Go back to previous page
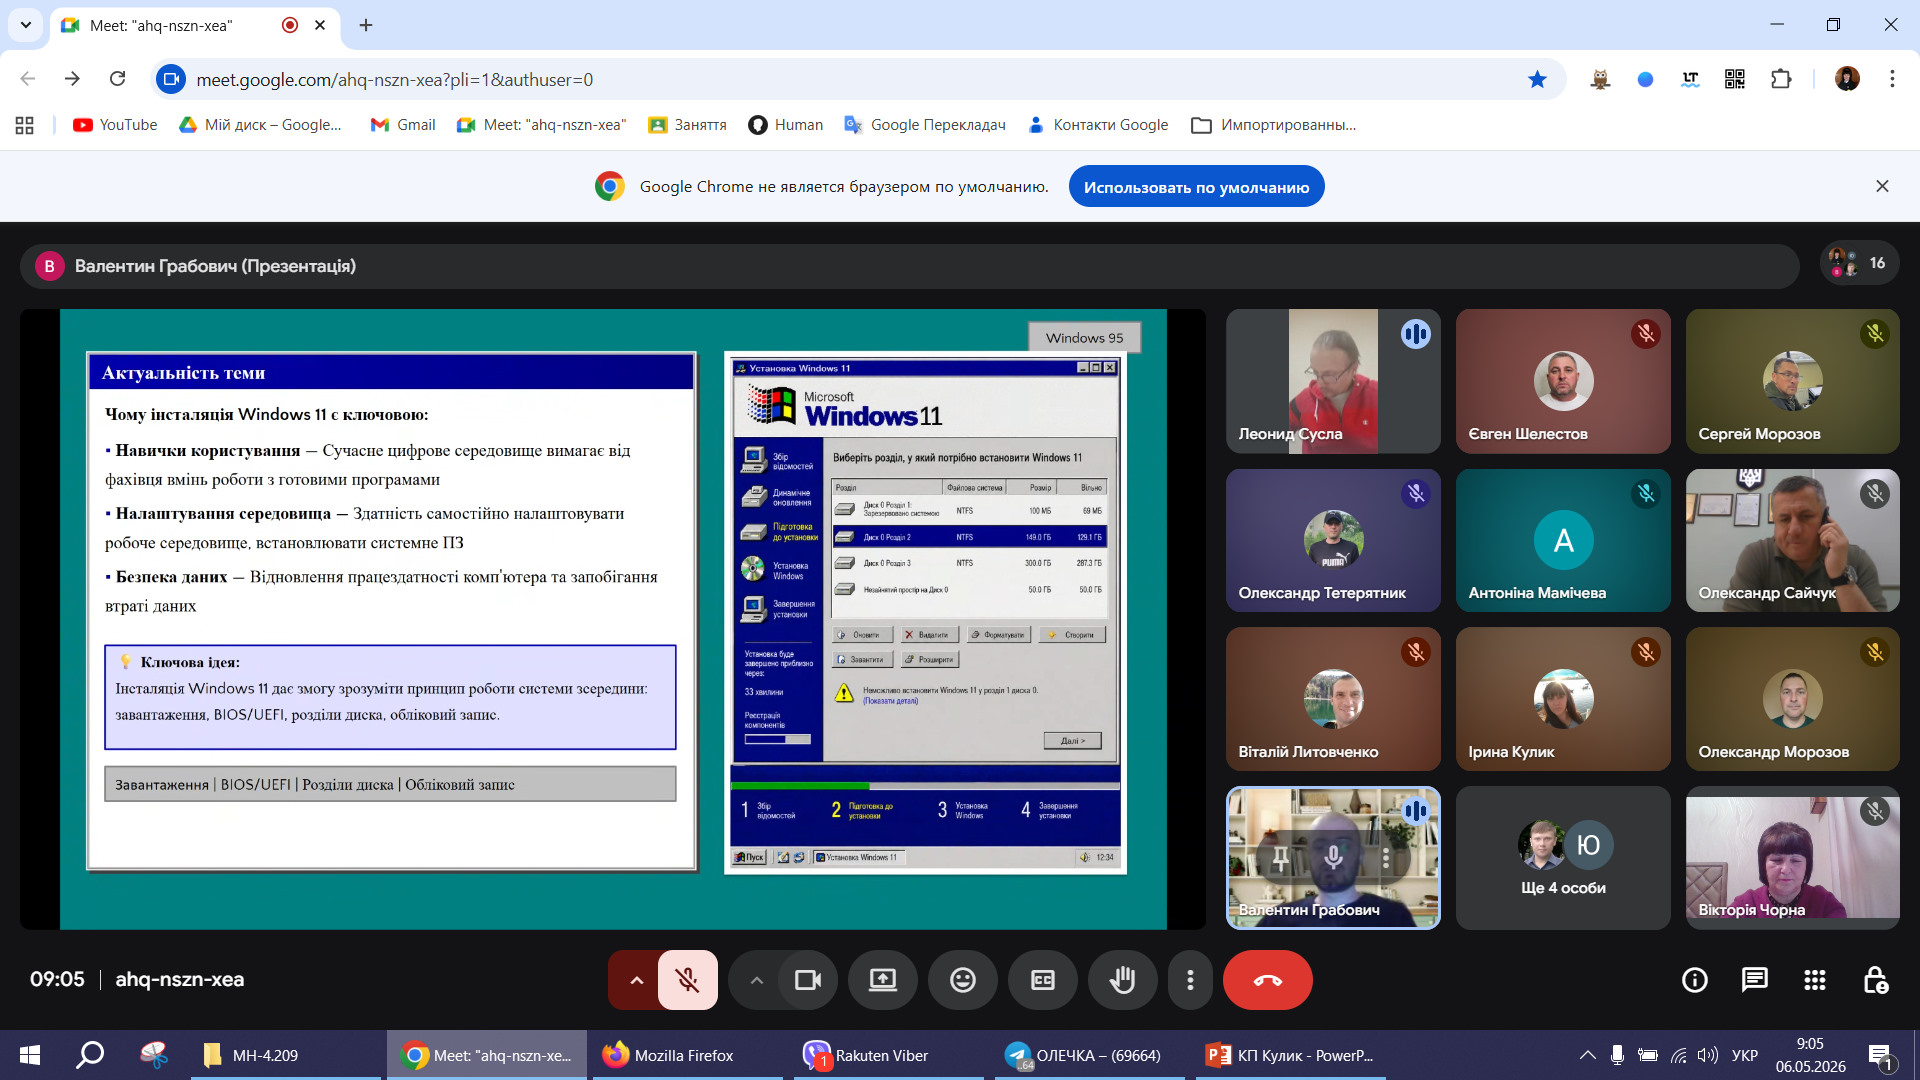This screenshot has height=1080, width=1920. 27,79
